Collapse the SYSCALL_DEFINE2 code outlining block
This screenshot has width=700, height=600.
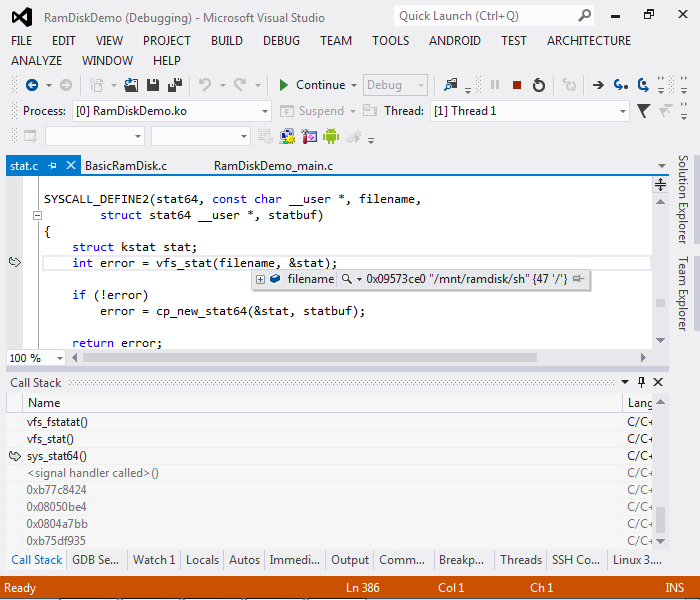[x=38, y=216]
